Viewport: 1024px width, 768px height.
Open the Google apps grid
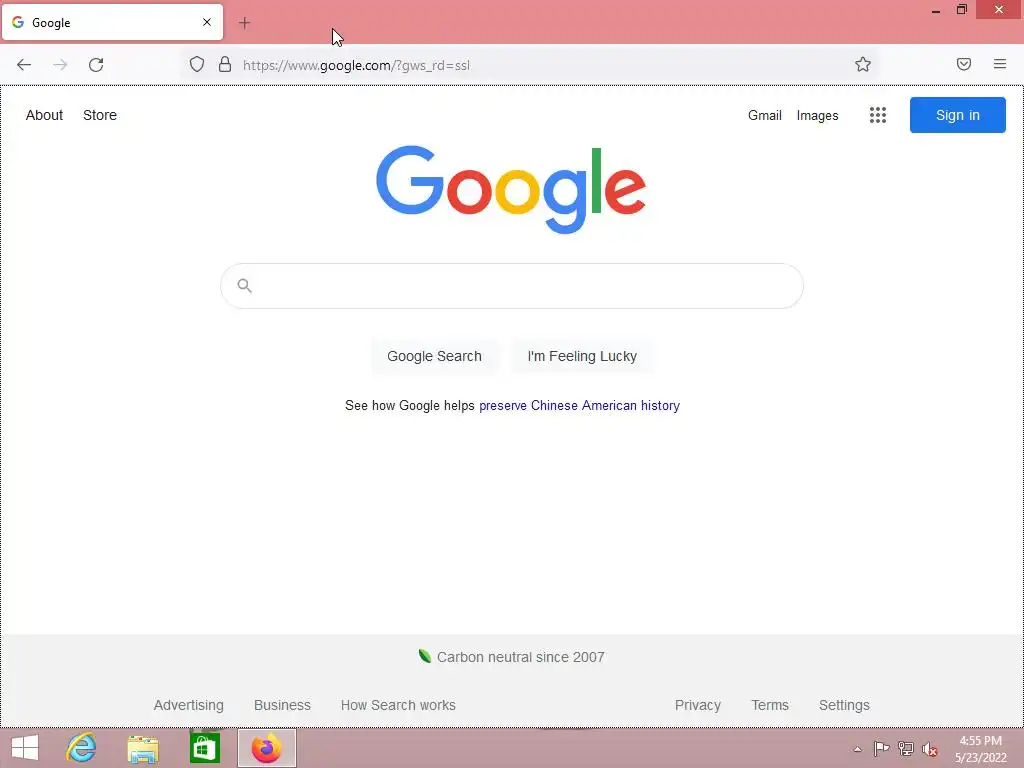click(878, 115)
